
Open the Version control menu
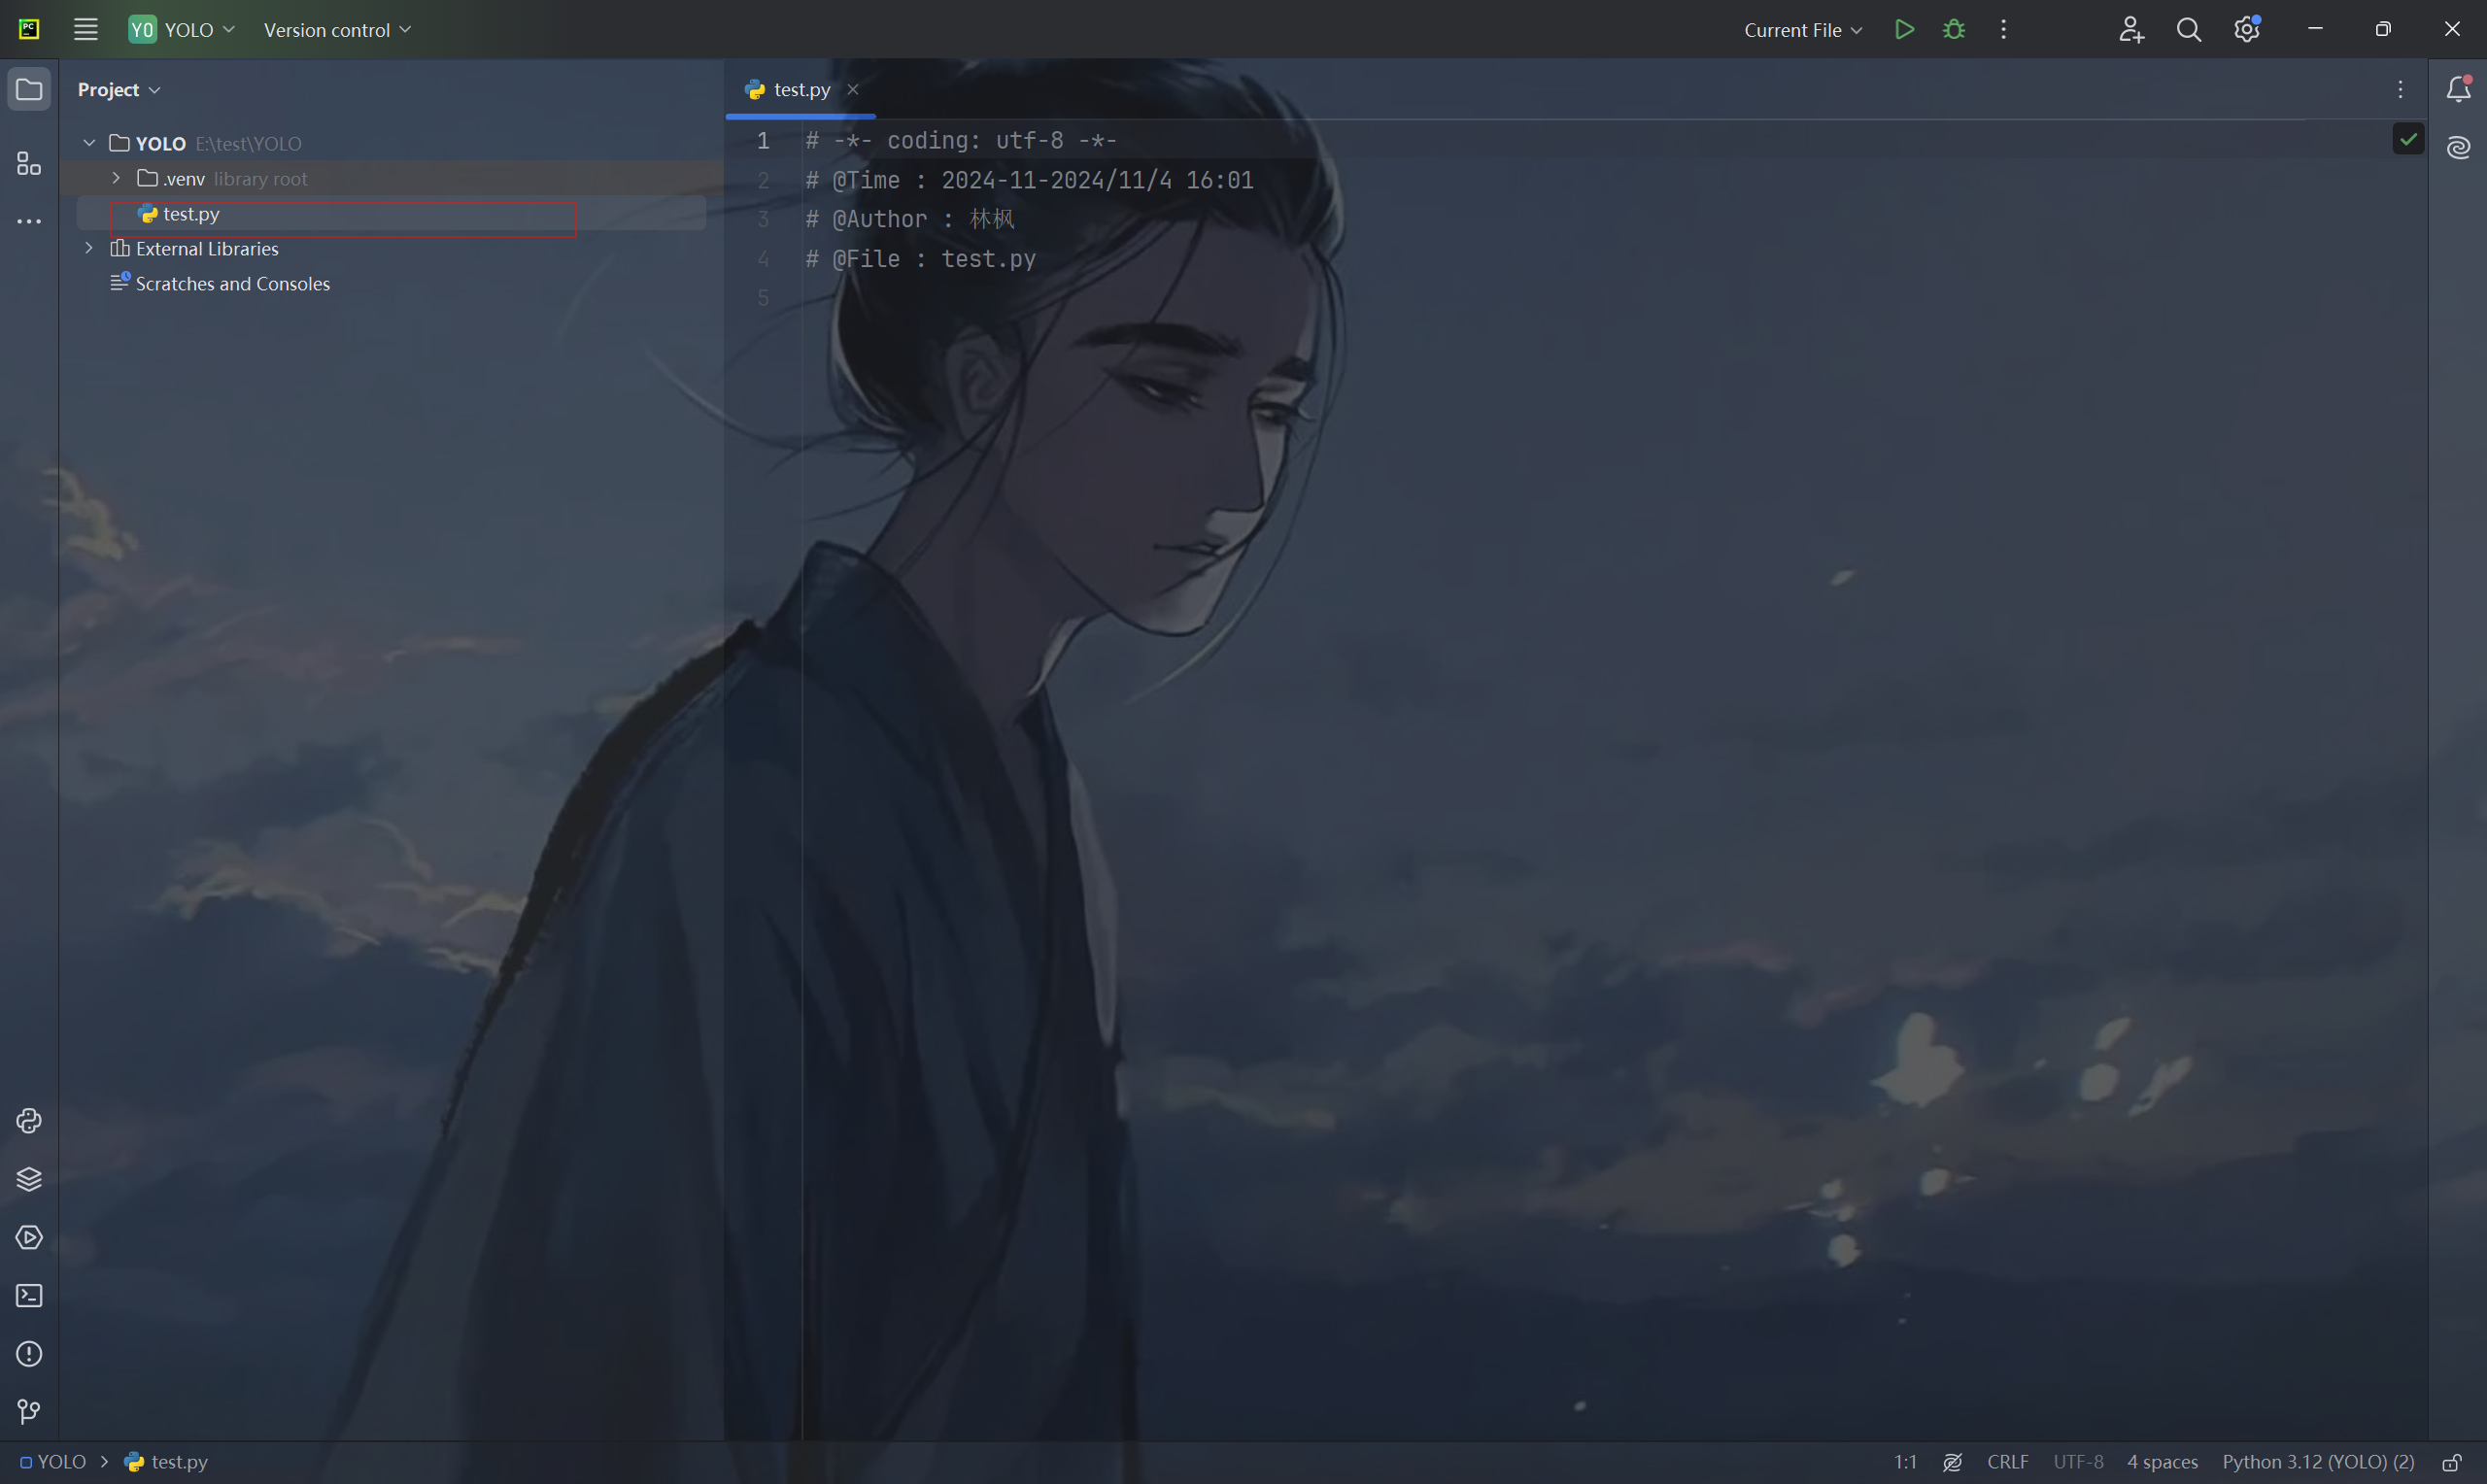337,30
